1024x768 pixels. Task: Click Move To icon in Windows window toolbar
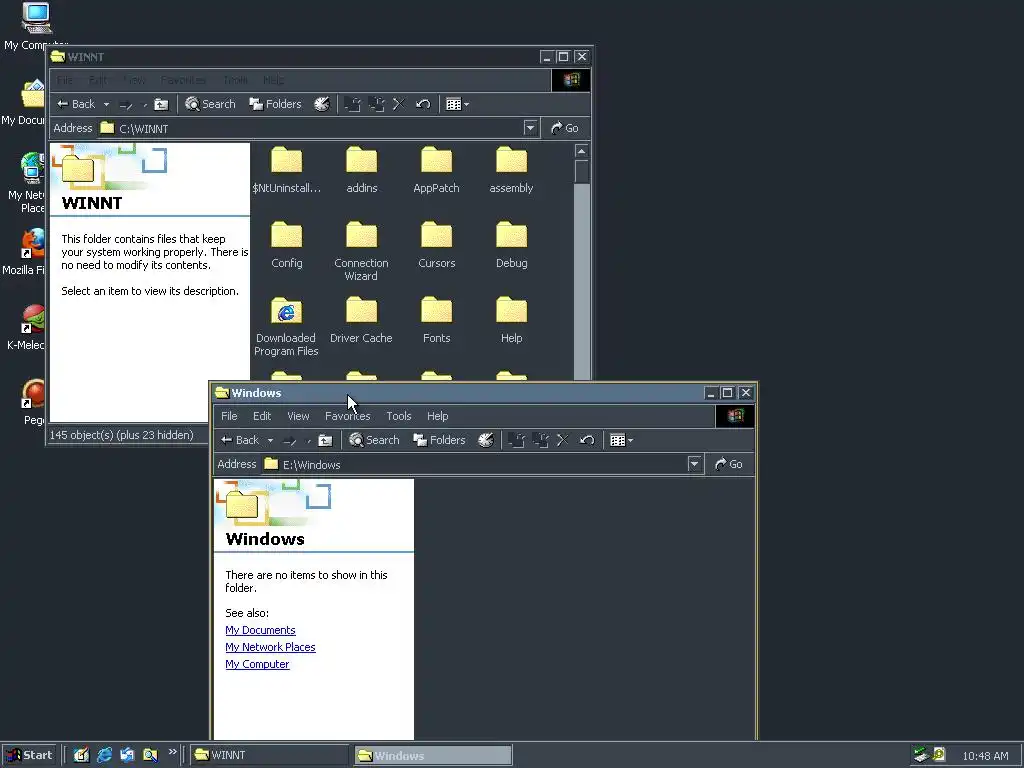tap(517, 440)
